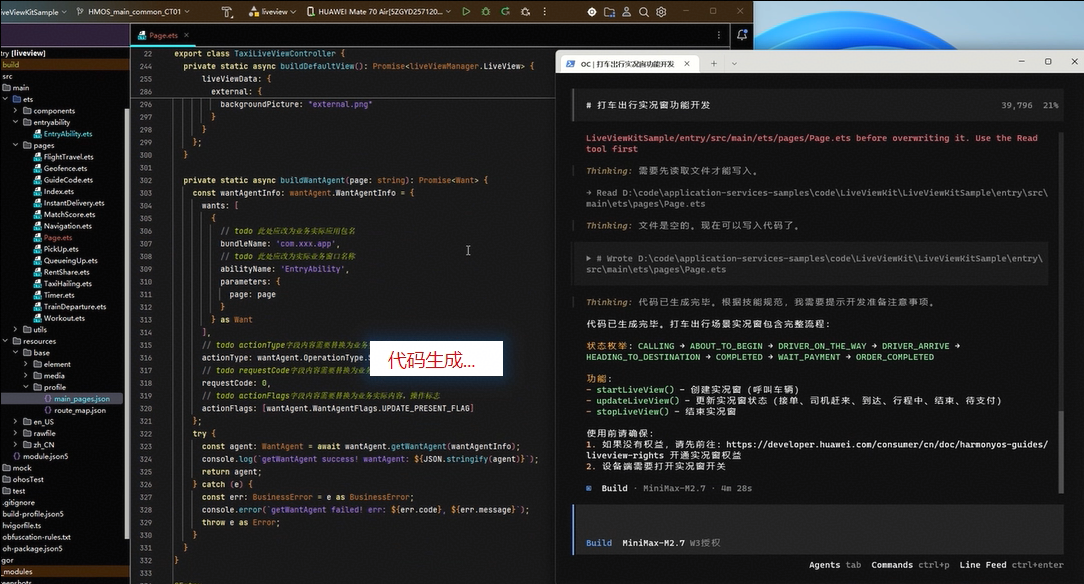Screen dimensions: 1084x584
Task: Click the target locate icon in toolbar
Action: pyautogui.click(x=592, y=12)
